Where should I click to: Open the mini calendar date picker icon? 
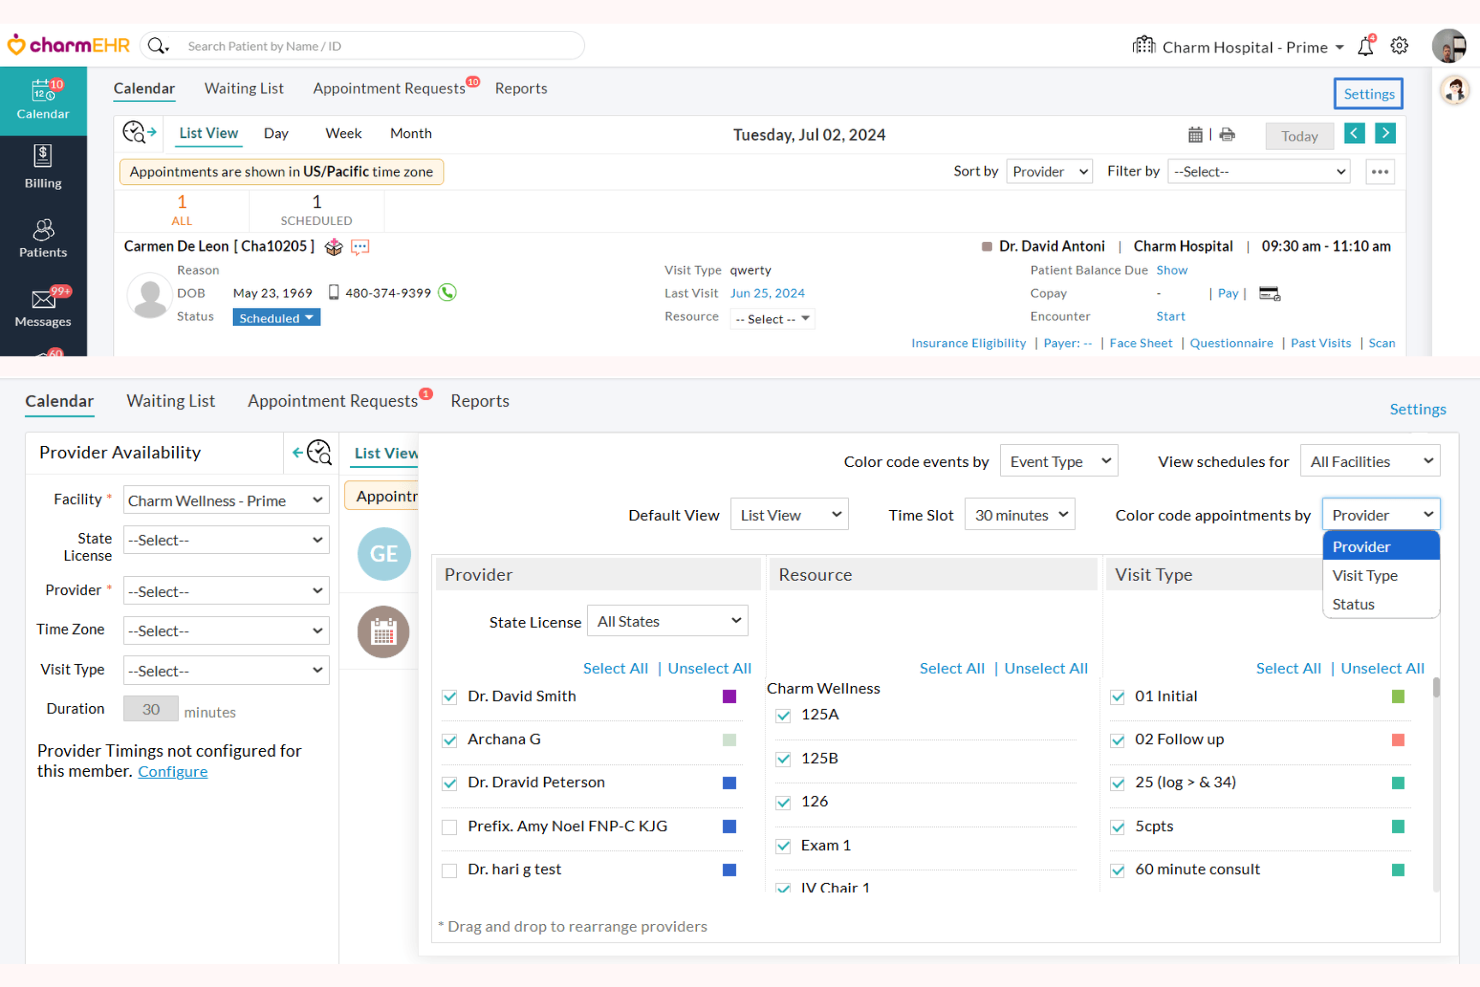pos(1196,133)
